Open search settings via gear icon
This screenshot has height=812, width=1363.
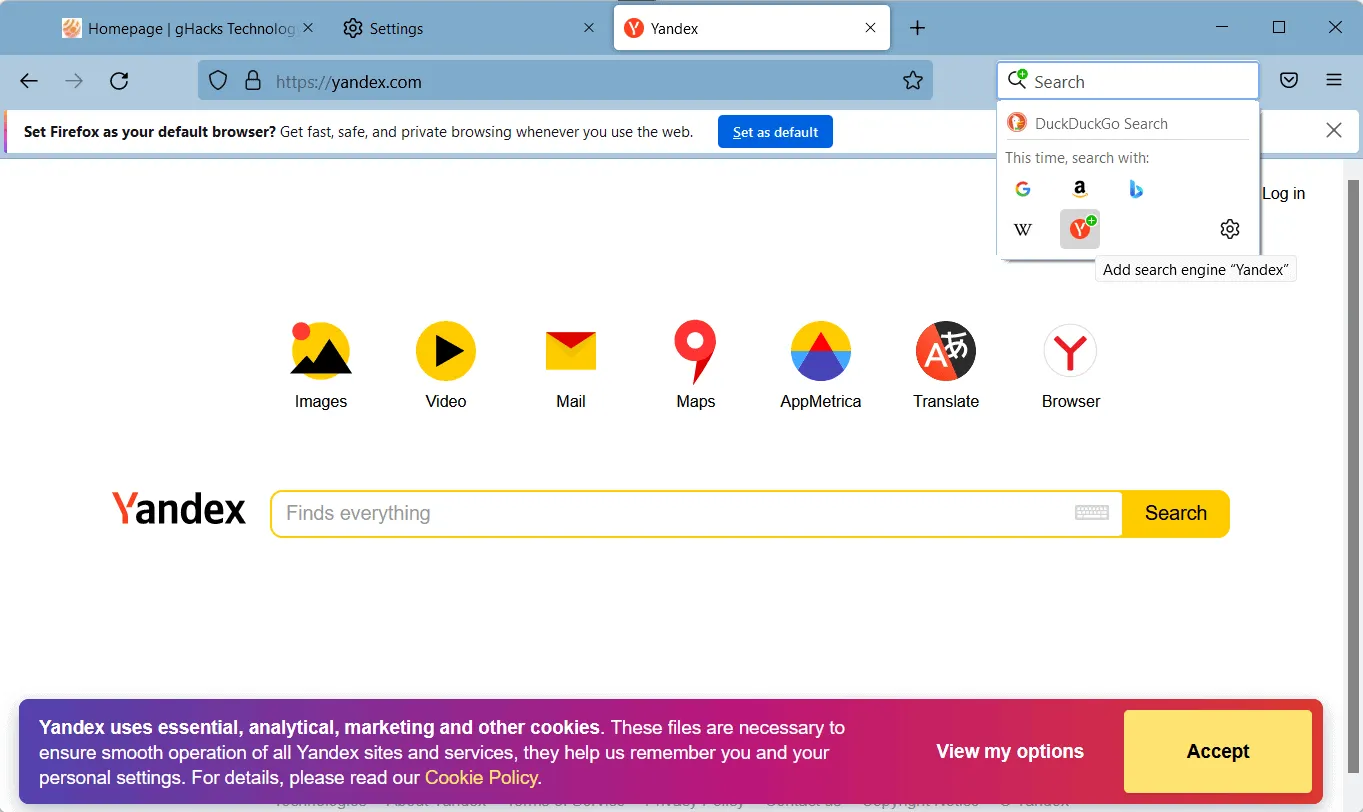tap(1229, 229)
